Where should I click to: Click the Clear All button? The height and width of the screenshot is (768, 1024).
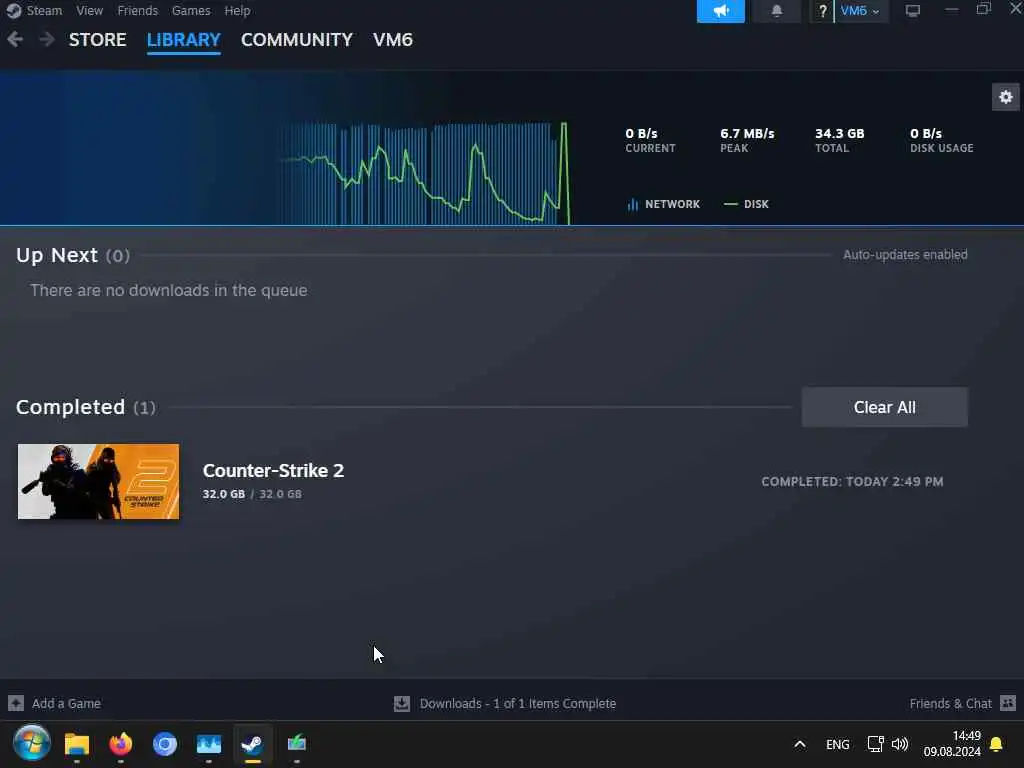[x=884, y=408]
